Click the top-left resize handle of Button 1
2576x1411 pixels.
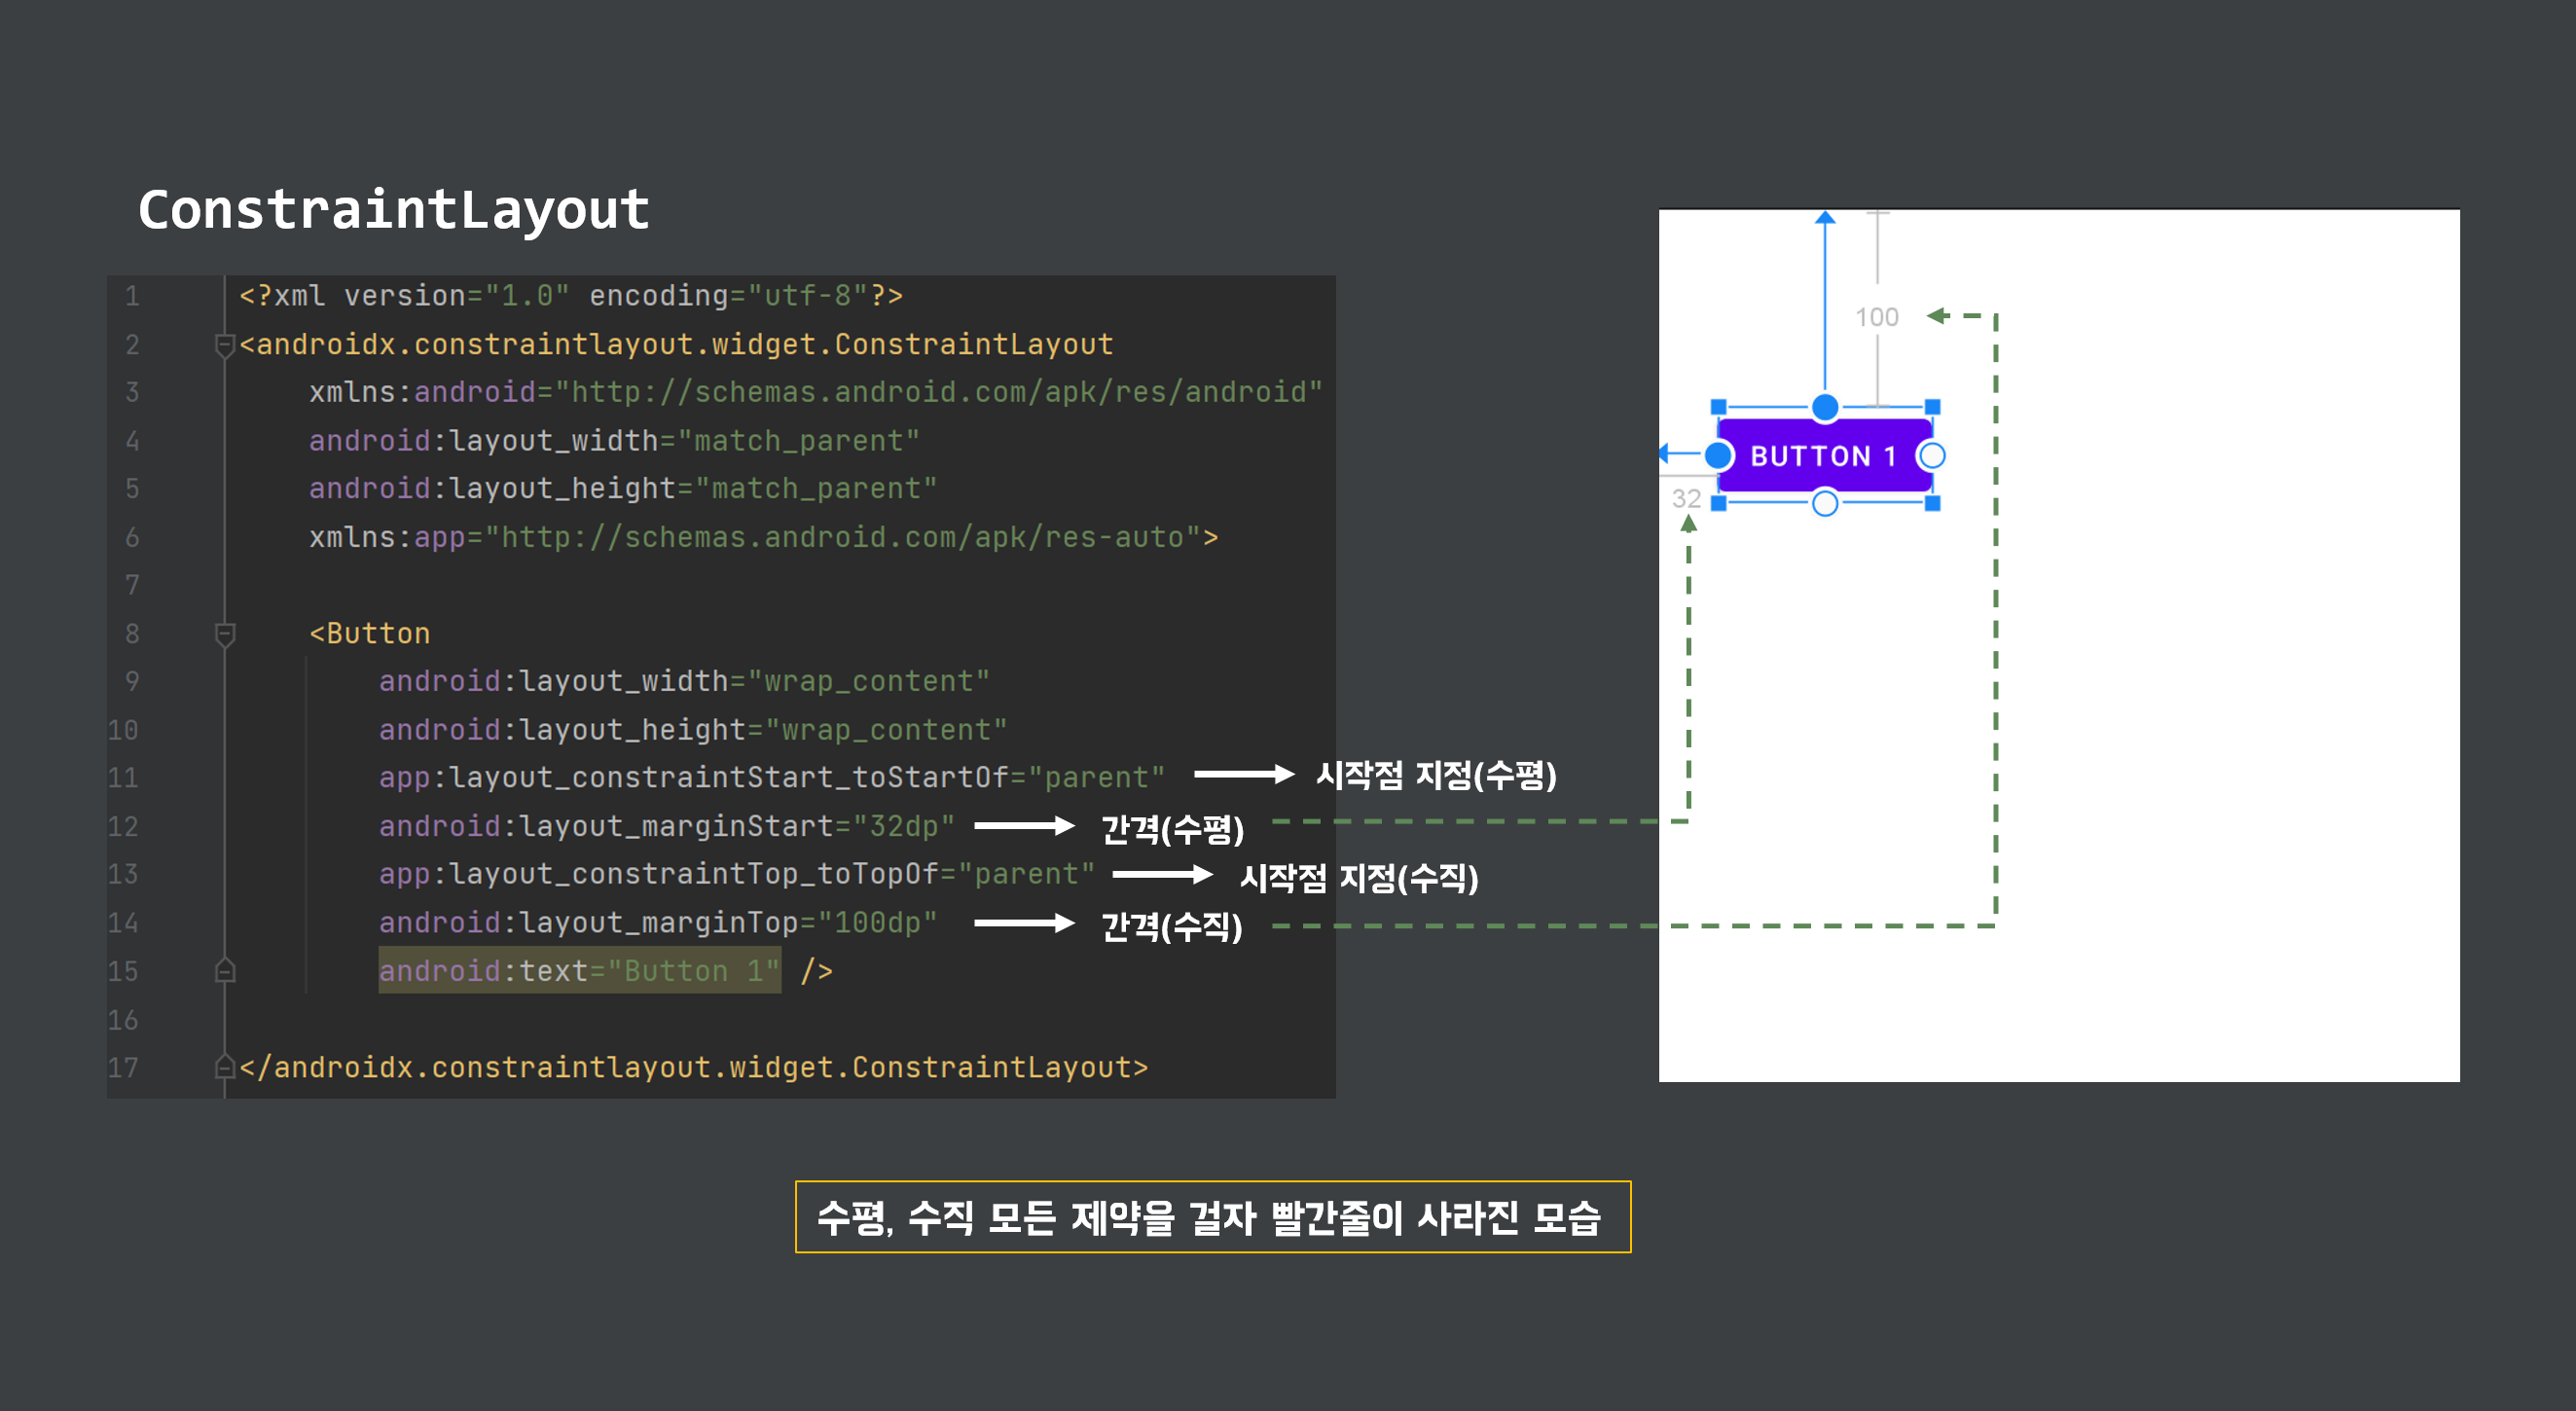[x=1718, y=407]
